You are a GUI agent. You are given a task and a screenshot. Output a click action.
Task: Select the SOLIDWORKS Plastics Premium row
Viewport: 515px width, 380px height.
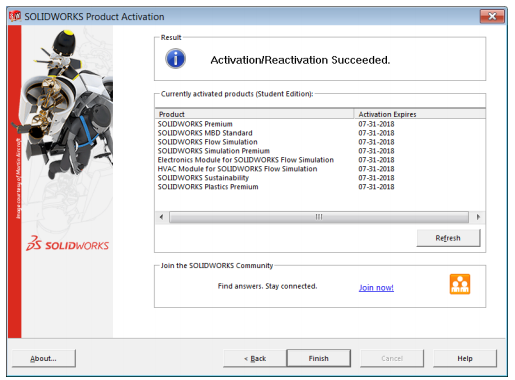click(x=320, y=187)
